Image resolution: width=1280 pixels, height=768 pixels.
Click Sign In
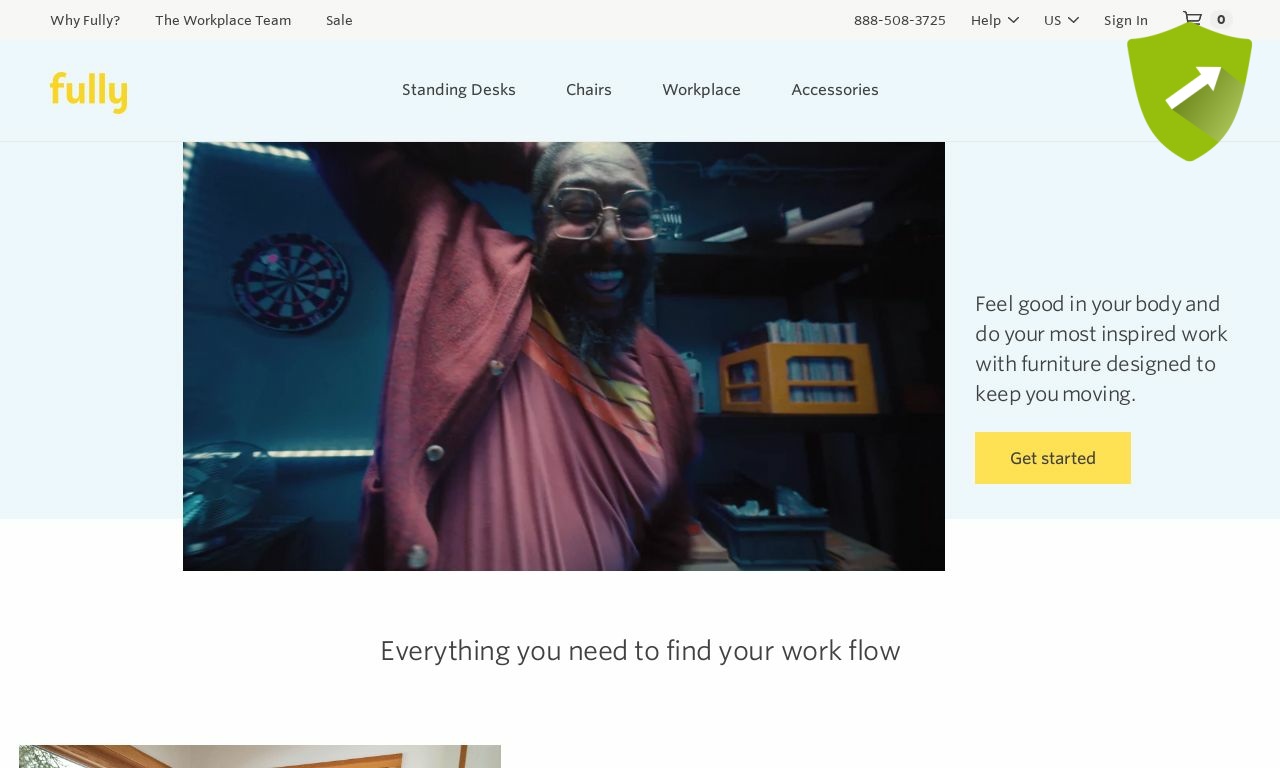[1126, 20]
